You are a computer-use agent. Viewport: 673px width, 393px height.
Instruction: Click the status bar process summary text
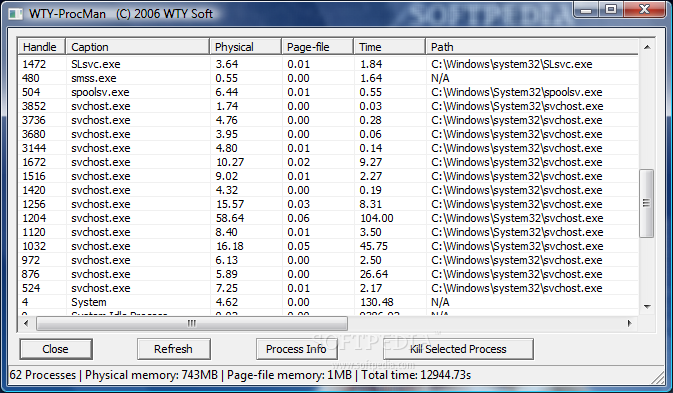(240, 375)
